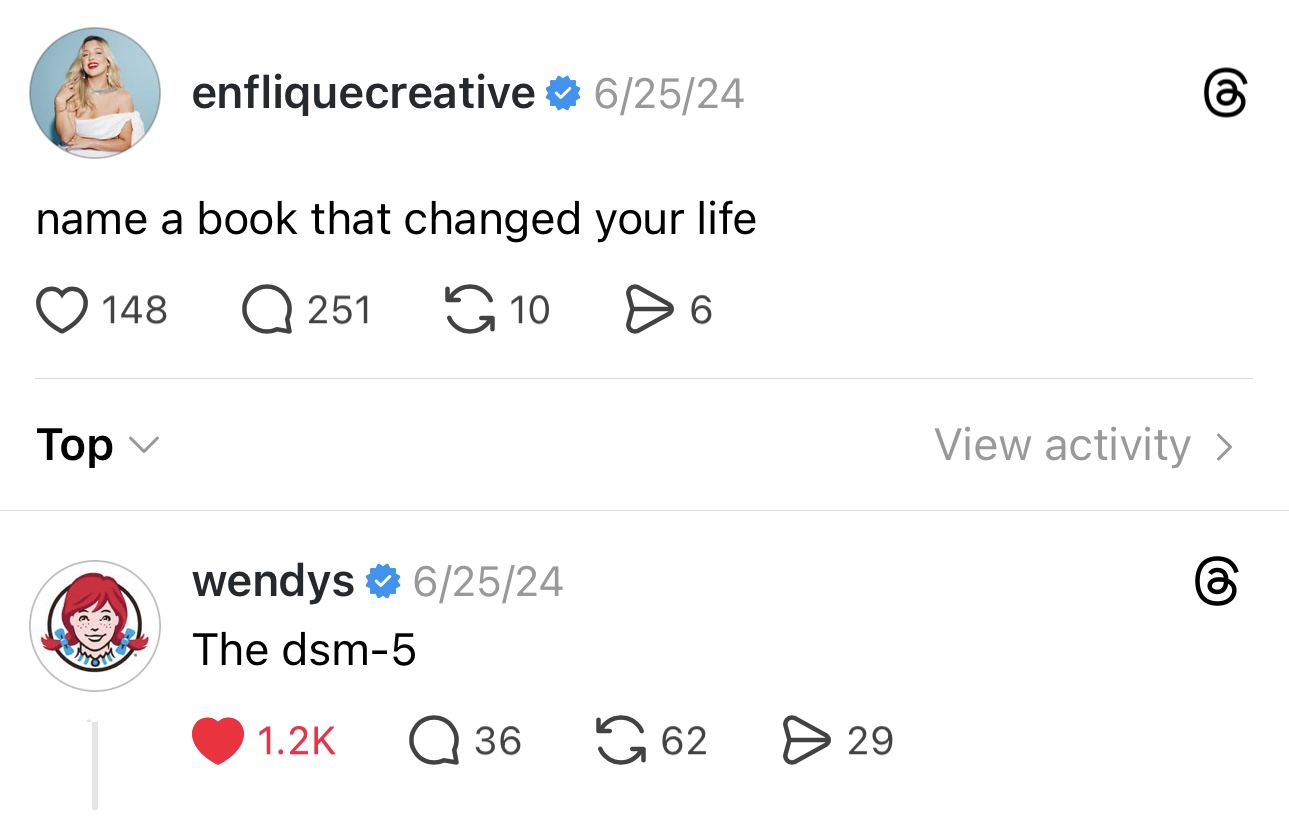
Task: Click the Threads logo beside enfliquecreative post
Action: click(x=1225, y=95)
